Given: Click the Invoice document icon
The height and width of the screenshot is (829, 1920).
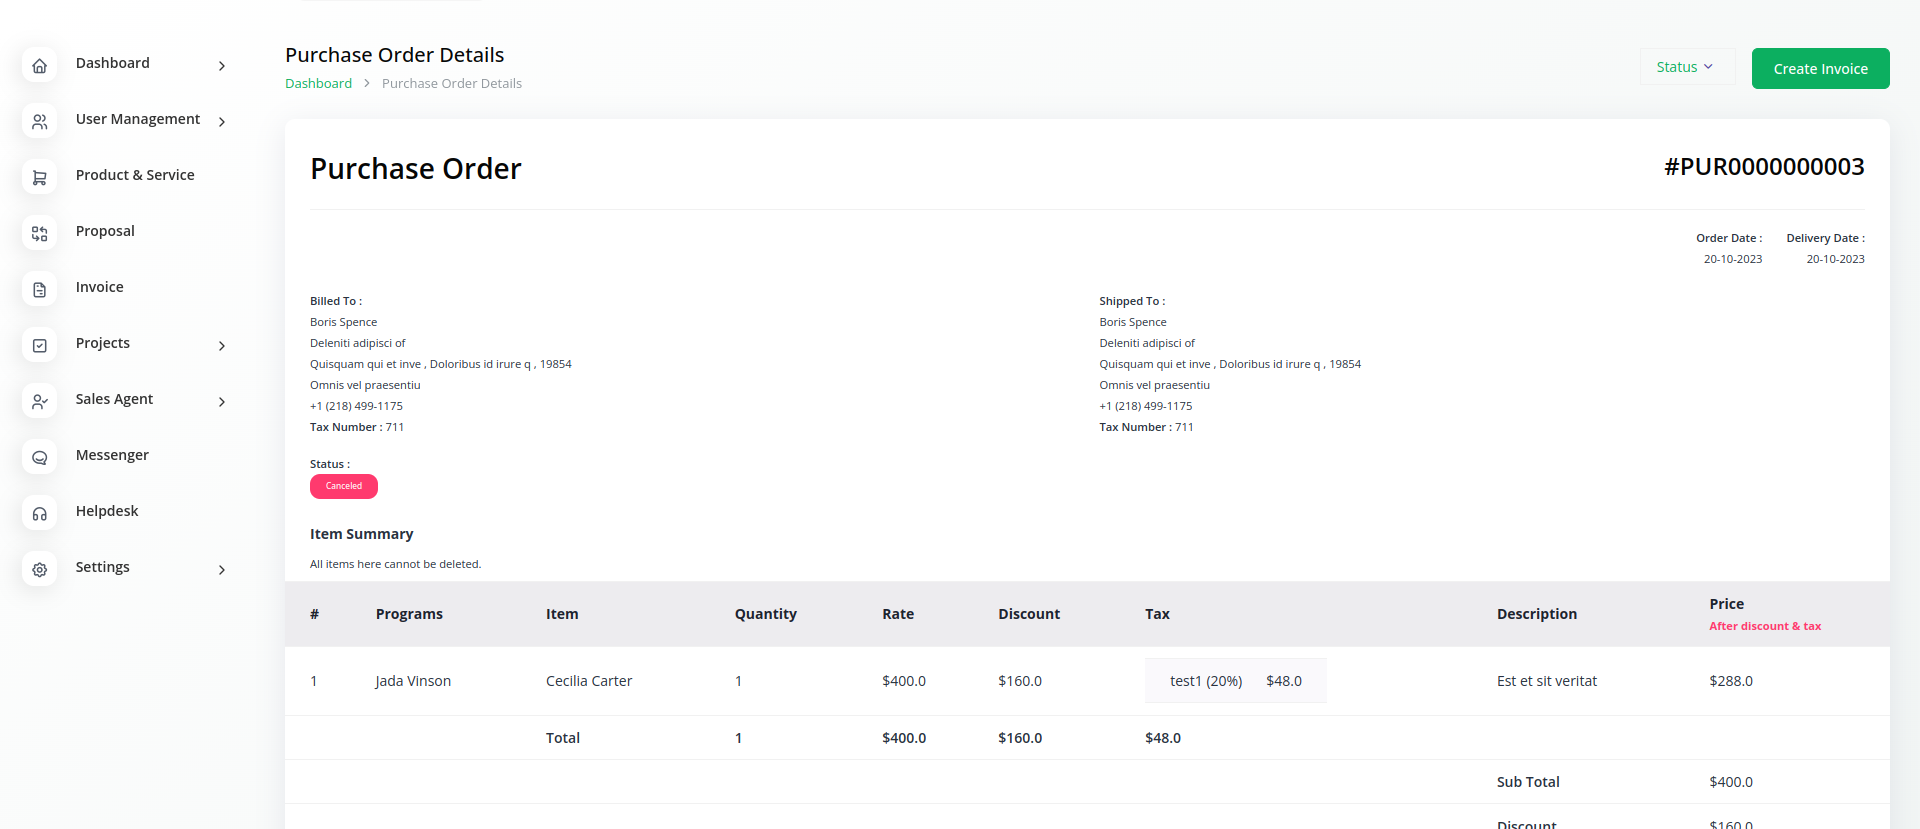Looking at the screenshot, I should (39, 290).
